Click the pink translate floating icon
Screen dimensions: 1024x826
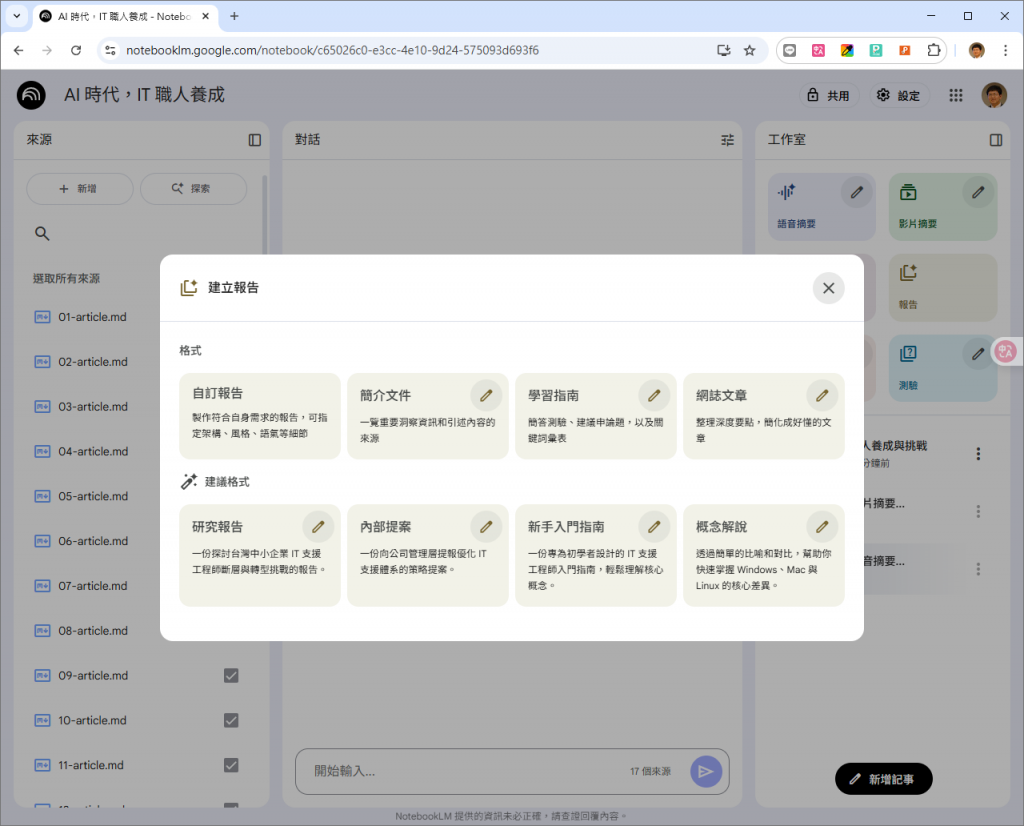[x=1006, y=352]
